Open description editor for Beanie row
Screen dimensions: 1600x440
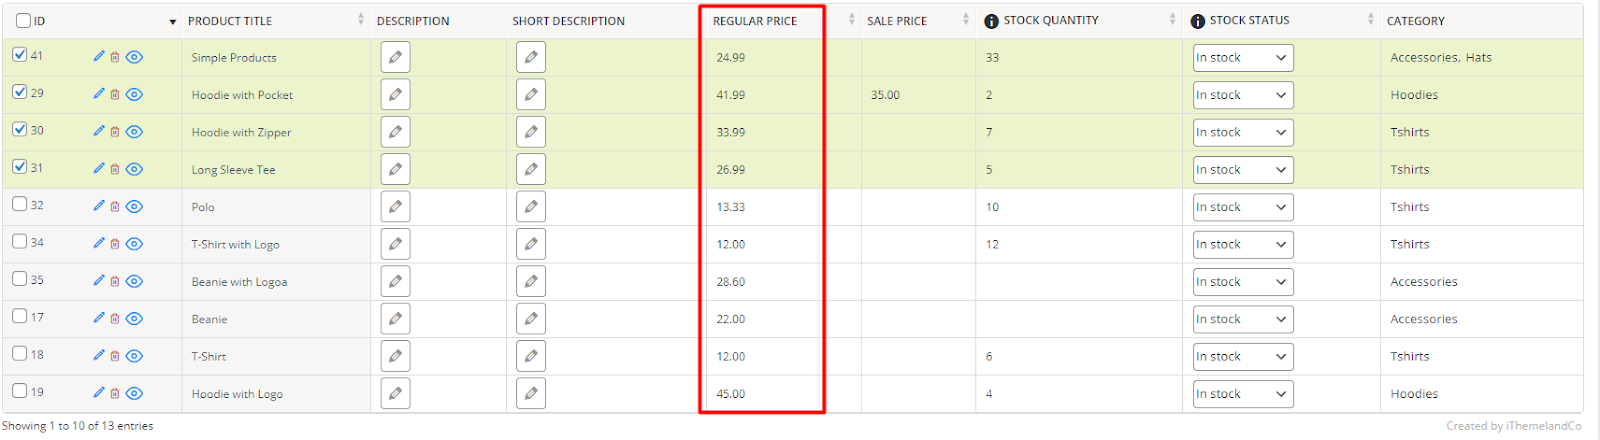point(395,319)
